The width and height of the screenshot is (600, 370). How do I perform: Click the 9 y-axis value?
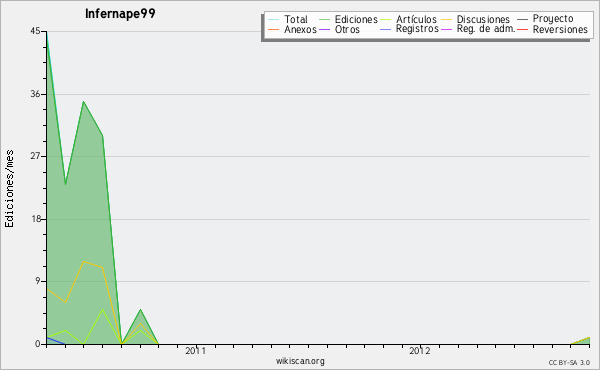point(38,281)
